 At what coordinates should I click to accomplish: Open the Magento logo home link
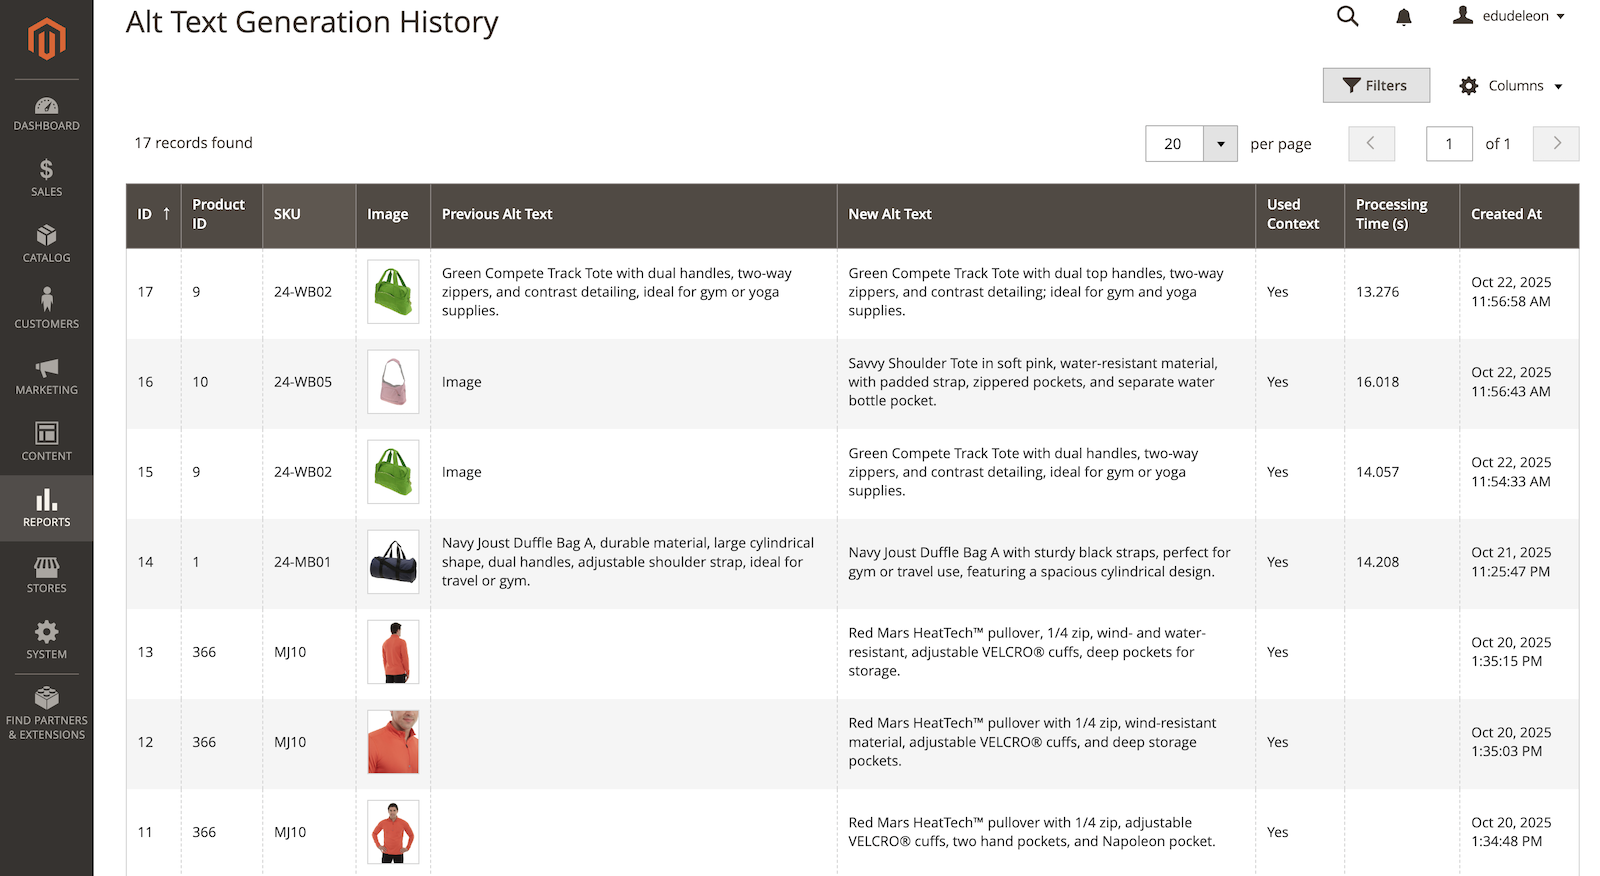[x=46, y=39]
